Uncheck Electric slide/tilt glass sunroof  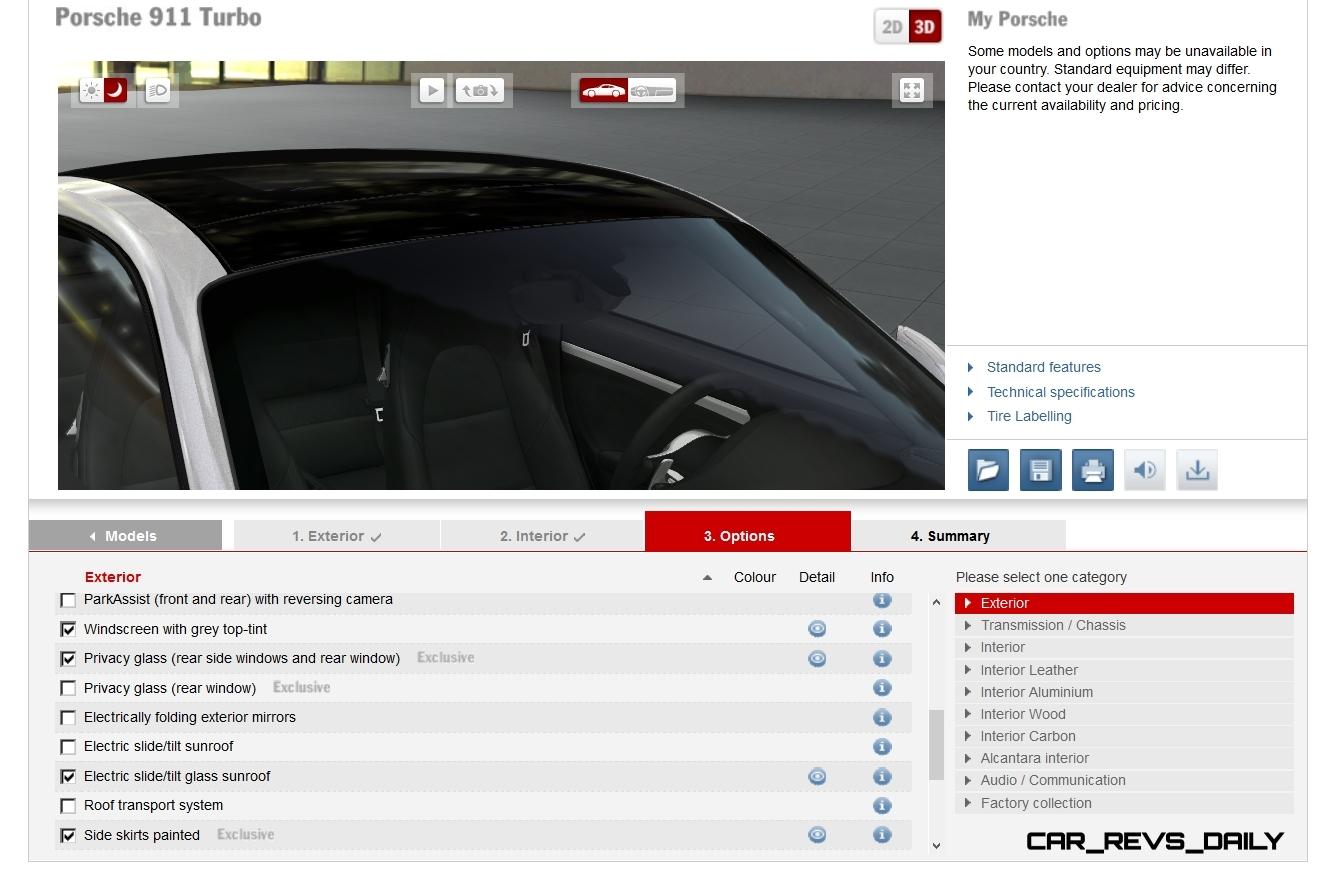[68, 777]
